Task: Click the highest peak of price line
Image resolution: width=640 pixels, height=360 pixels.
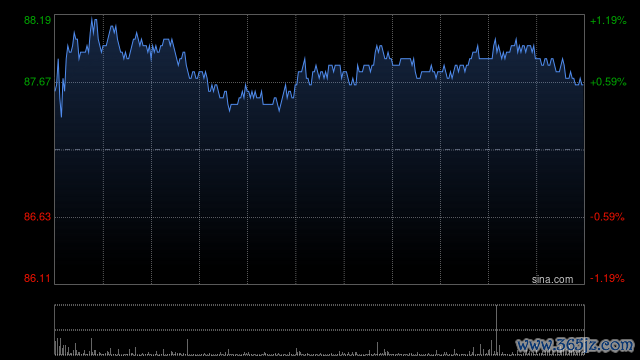Action: coord(93,18)
